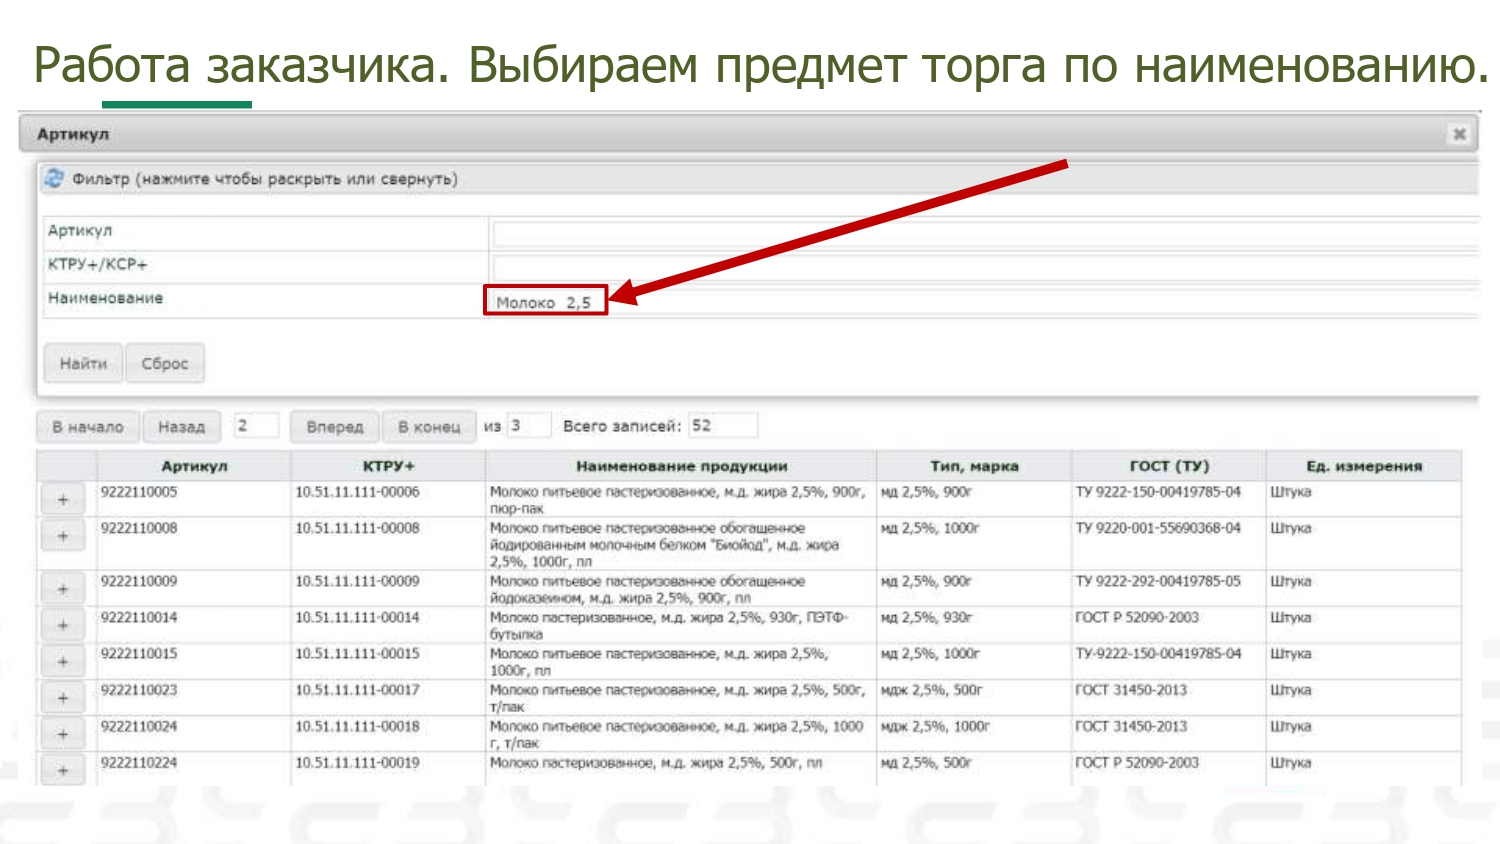Click the Назад previous page button
Screen dimensions: 1500x844
[x=181, y=427]
